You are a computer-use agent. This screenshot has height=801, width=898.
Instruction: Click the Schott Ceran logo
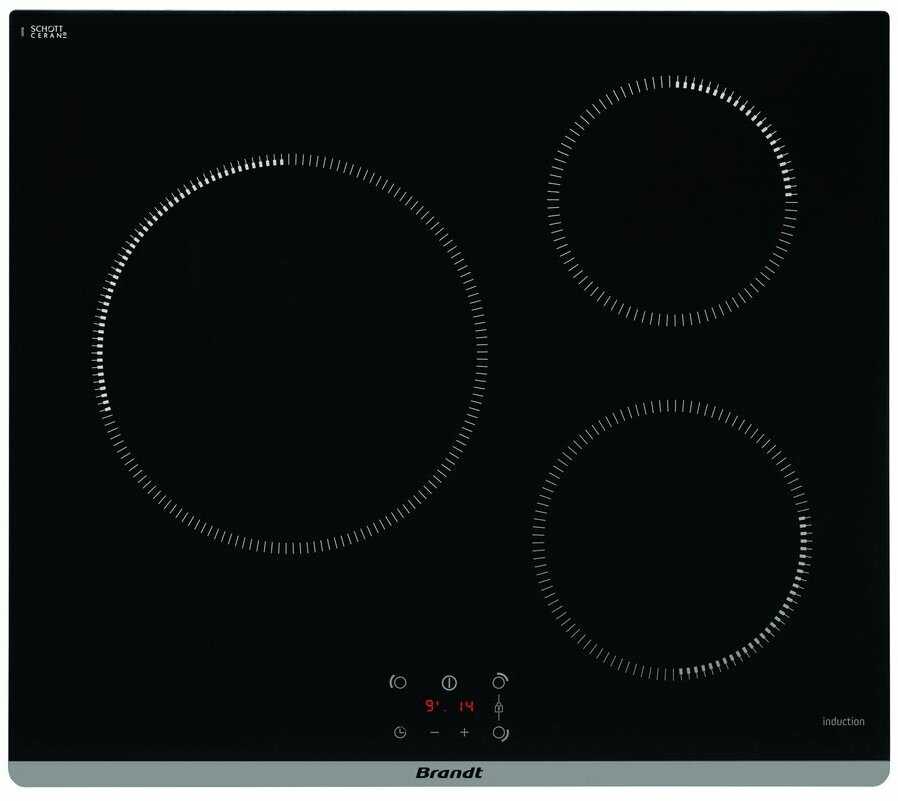(x=46, y=32)
